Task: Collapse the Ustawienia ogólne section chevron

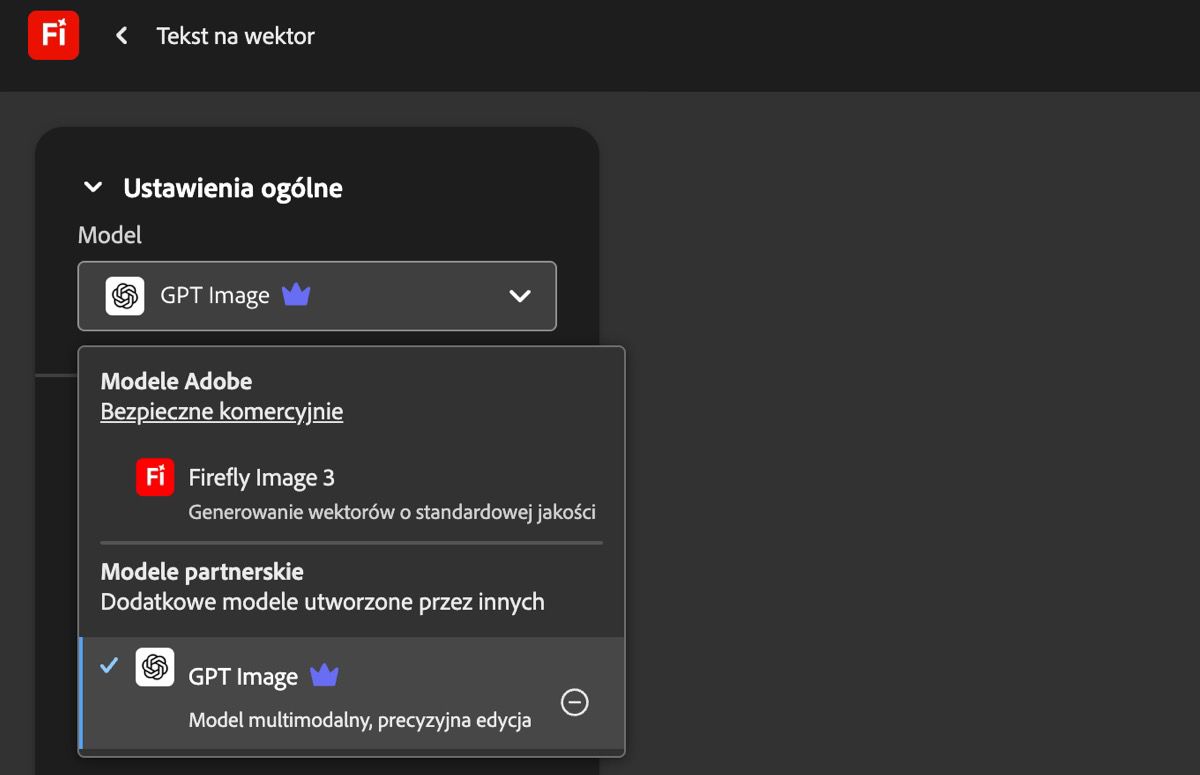Action: tap(93, 187)
